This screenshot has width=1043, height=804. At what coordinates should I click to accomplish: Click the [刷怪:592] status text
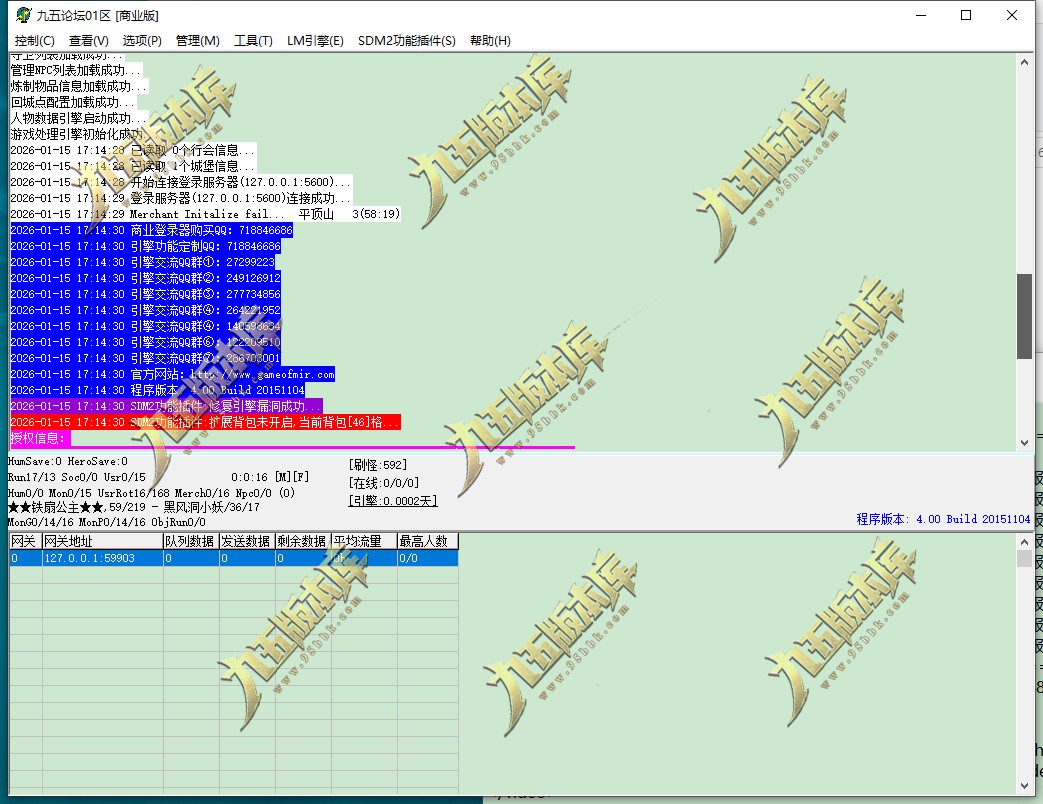pos(377,465)
